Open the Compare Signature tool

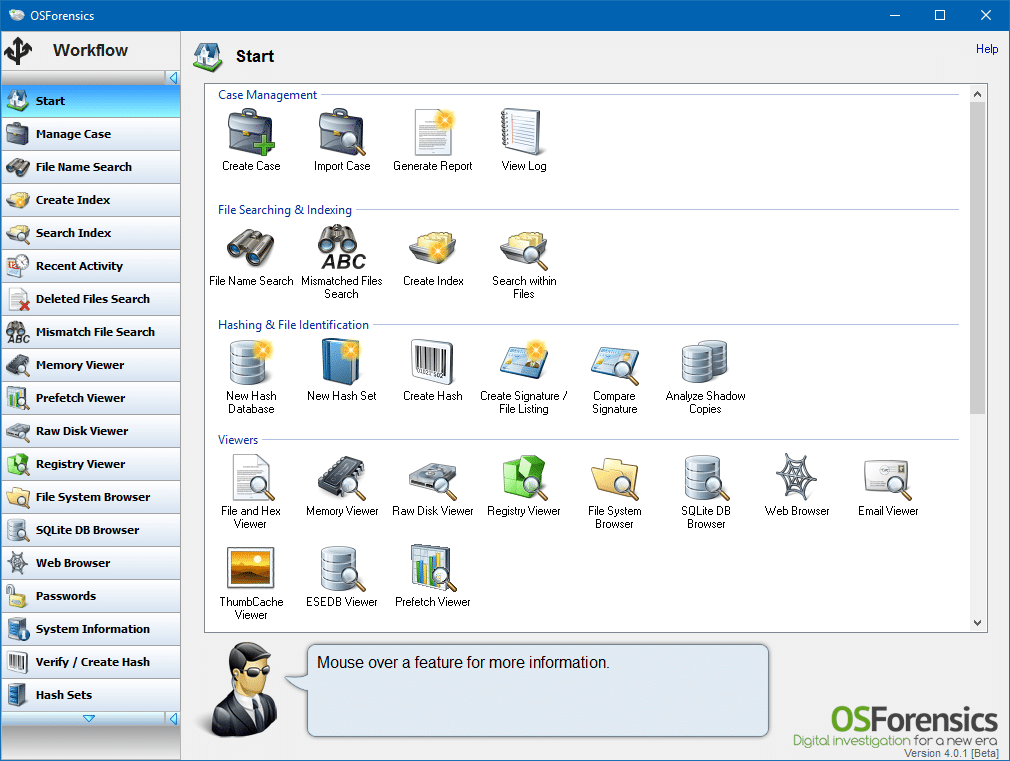click(614, 363)
